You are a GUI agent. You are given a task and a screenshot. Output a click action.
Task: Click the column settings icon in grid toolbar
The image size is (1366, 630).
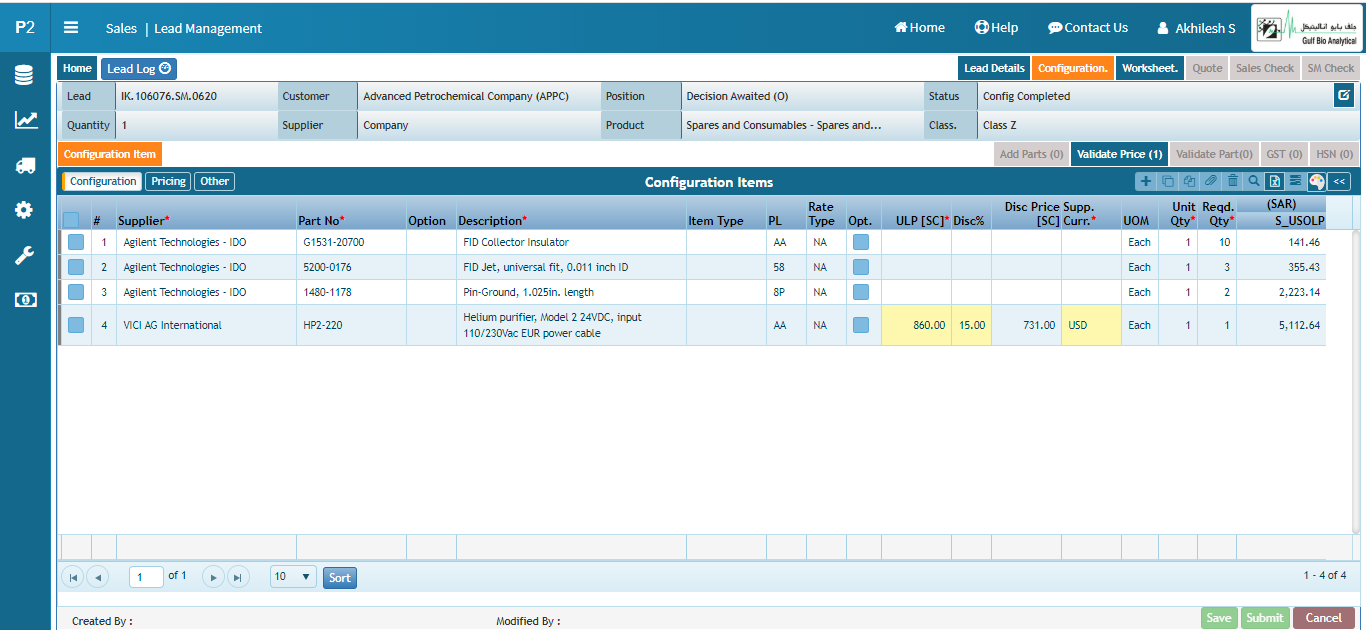click(x=1295, y=181)
